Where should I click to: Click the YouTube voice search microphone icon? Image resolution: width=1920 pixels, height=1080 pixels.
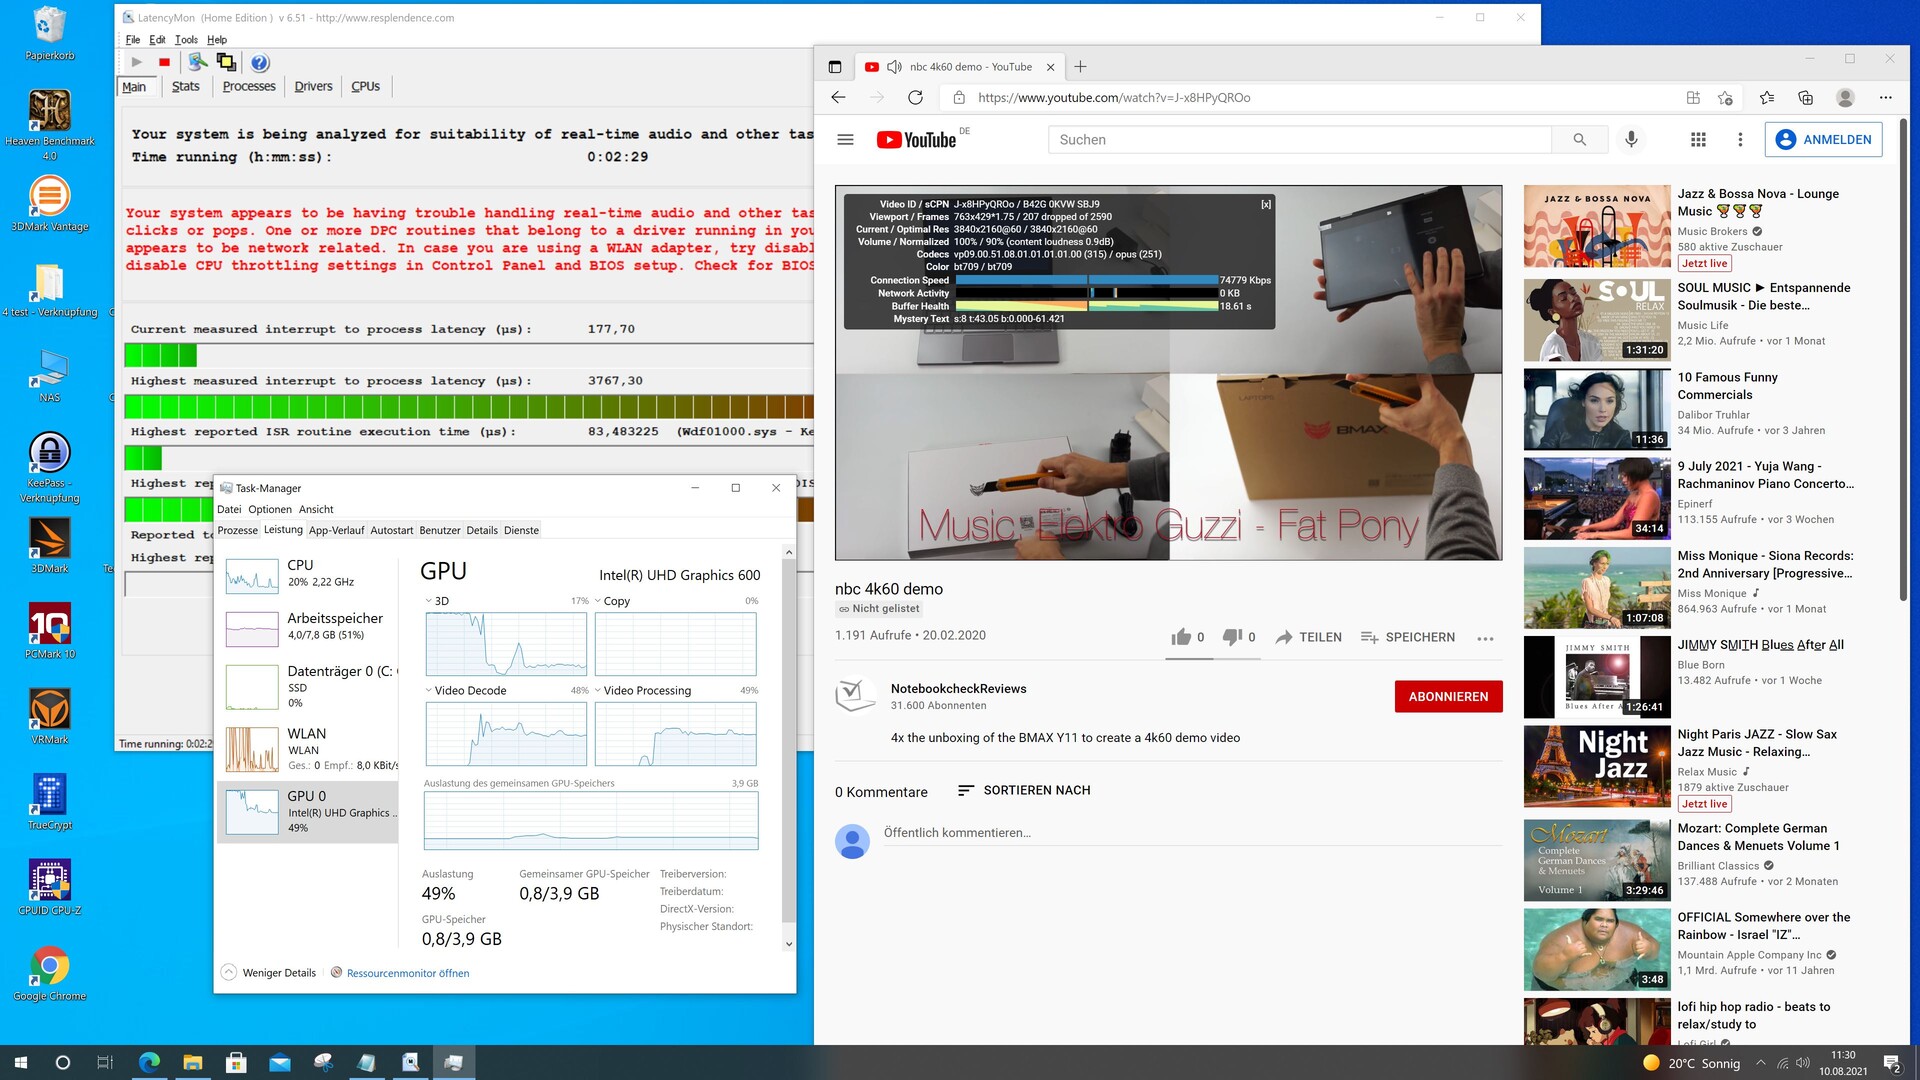coord(1631,140)
